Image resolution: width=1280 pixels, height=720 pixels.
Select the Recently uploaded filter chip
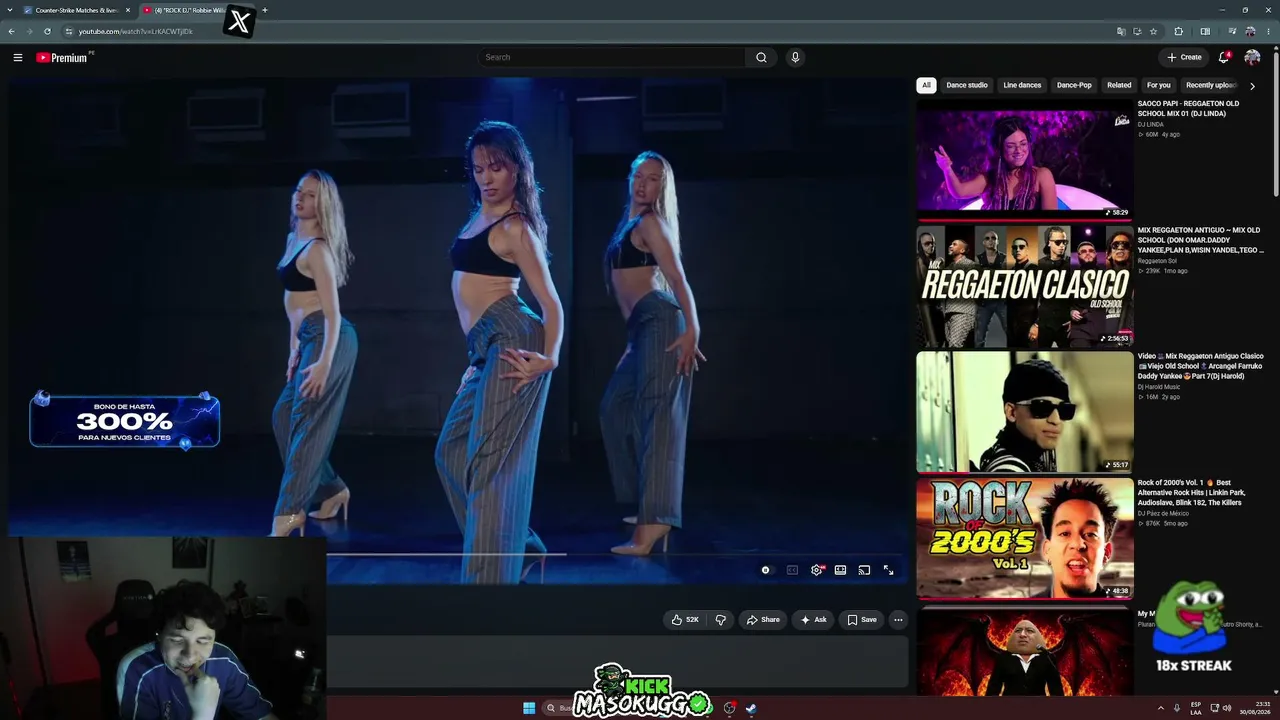coord(1210,85)
